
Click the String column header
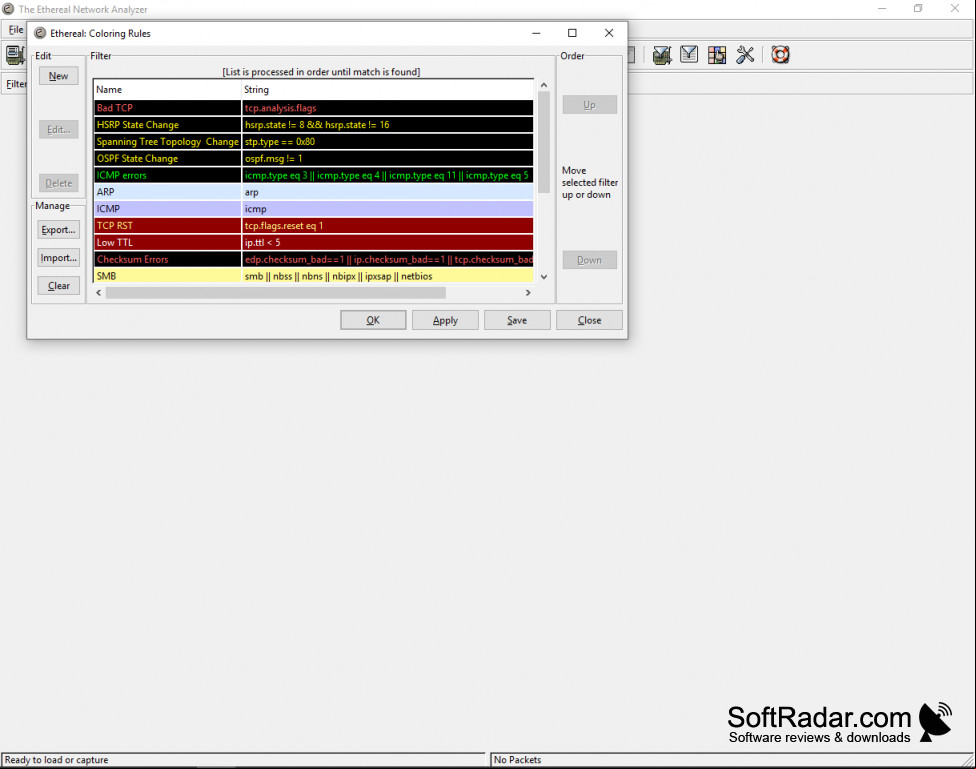pyautogui.click(x=387, y=90)
